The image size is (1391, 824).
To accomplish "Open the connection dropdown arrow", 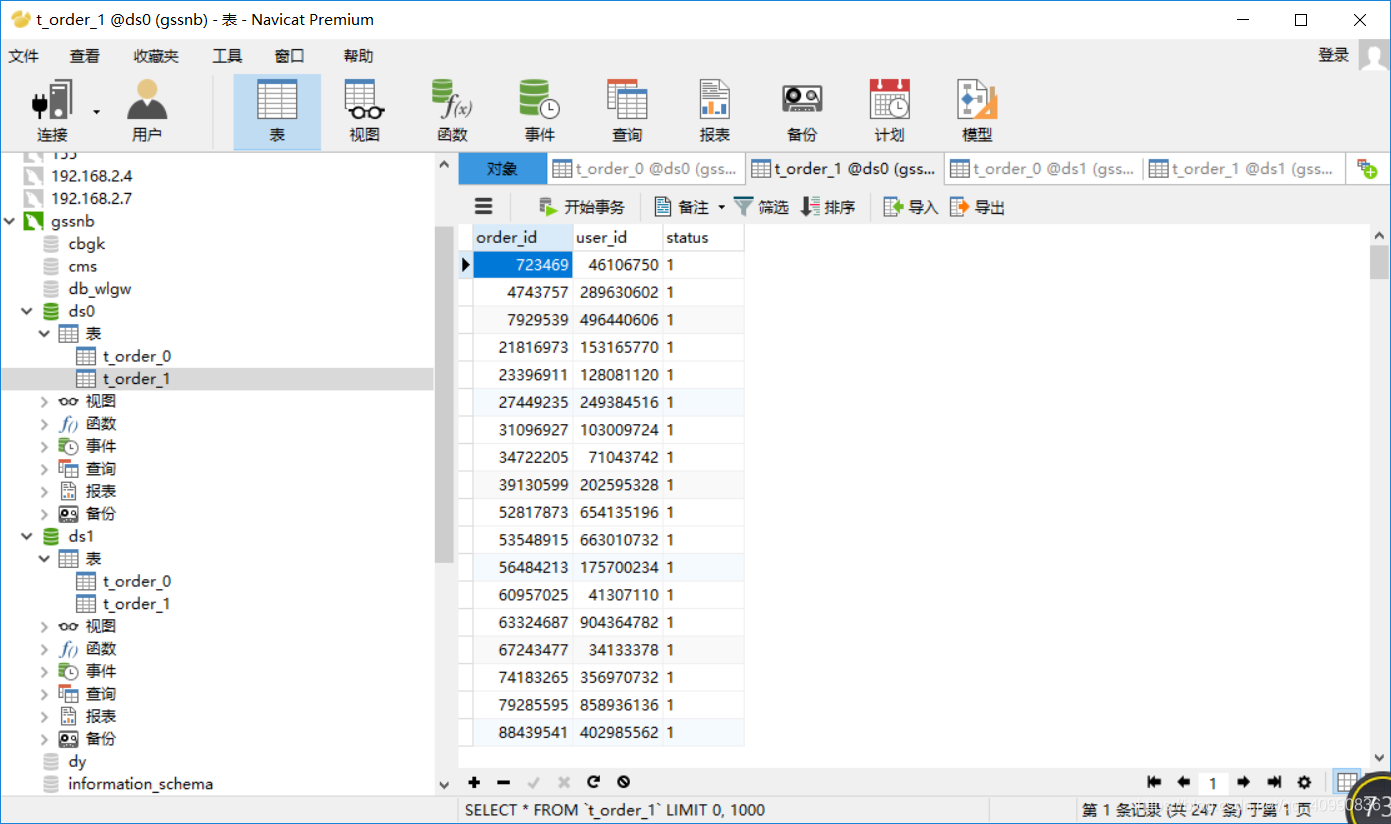I will click(x=97, y=111).
